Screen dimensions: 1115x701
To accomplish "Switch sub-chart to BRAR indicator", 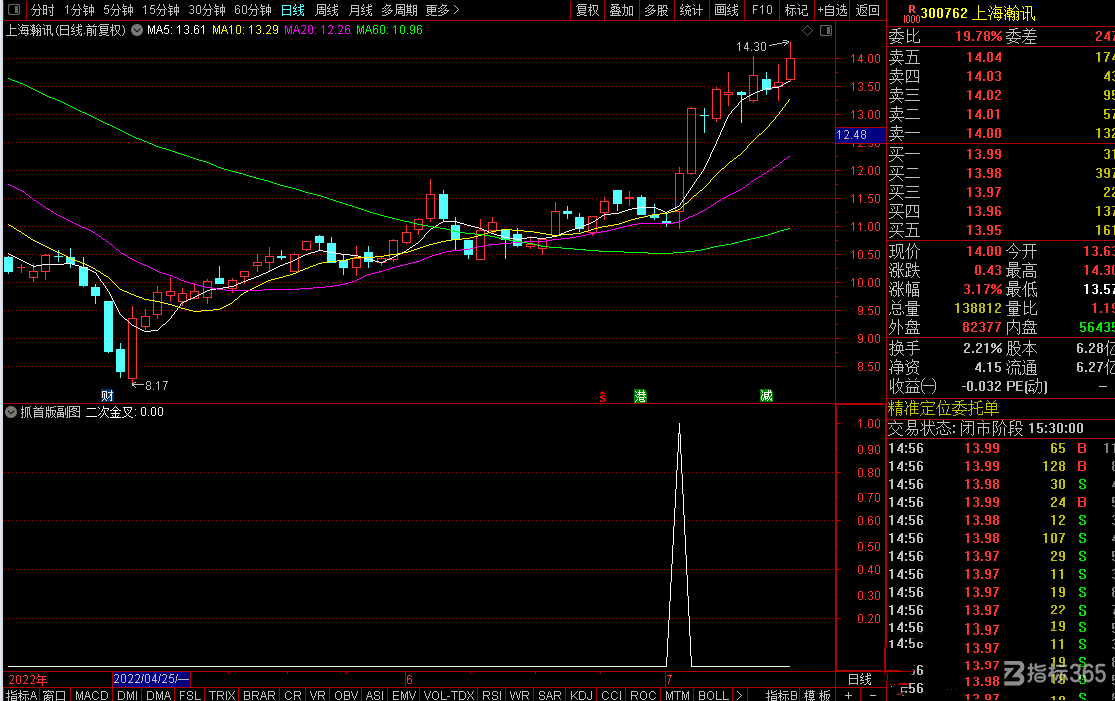I will coord(259,695).
